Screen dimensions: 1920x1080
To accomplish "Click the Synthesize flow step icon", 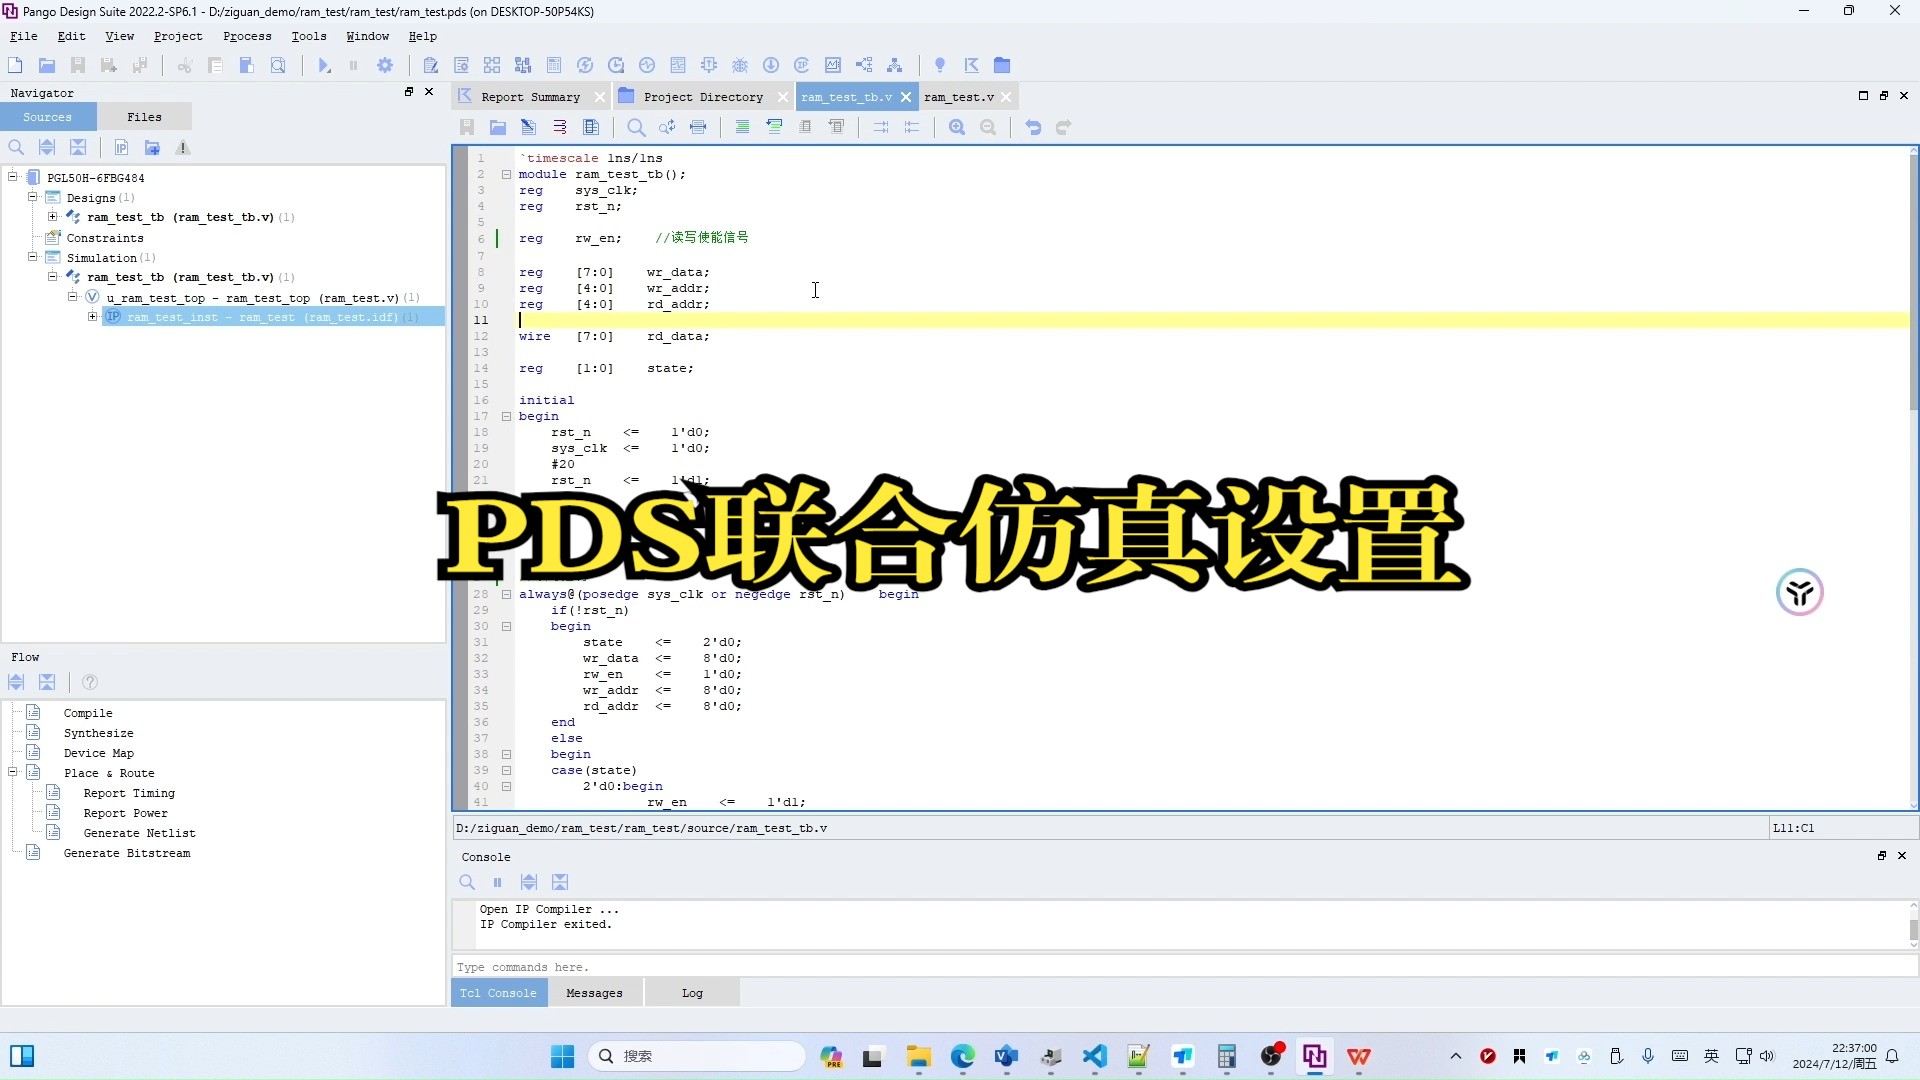I will tap(33, 732).
